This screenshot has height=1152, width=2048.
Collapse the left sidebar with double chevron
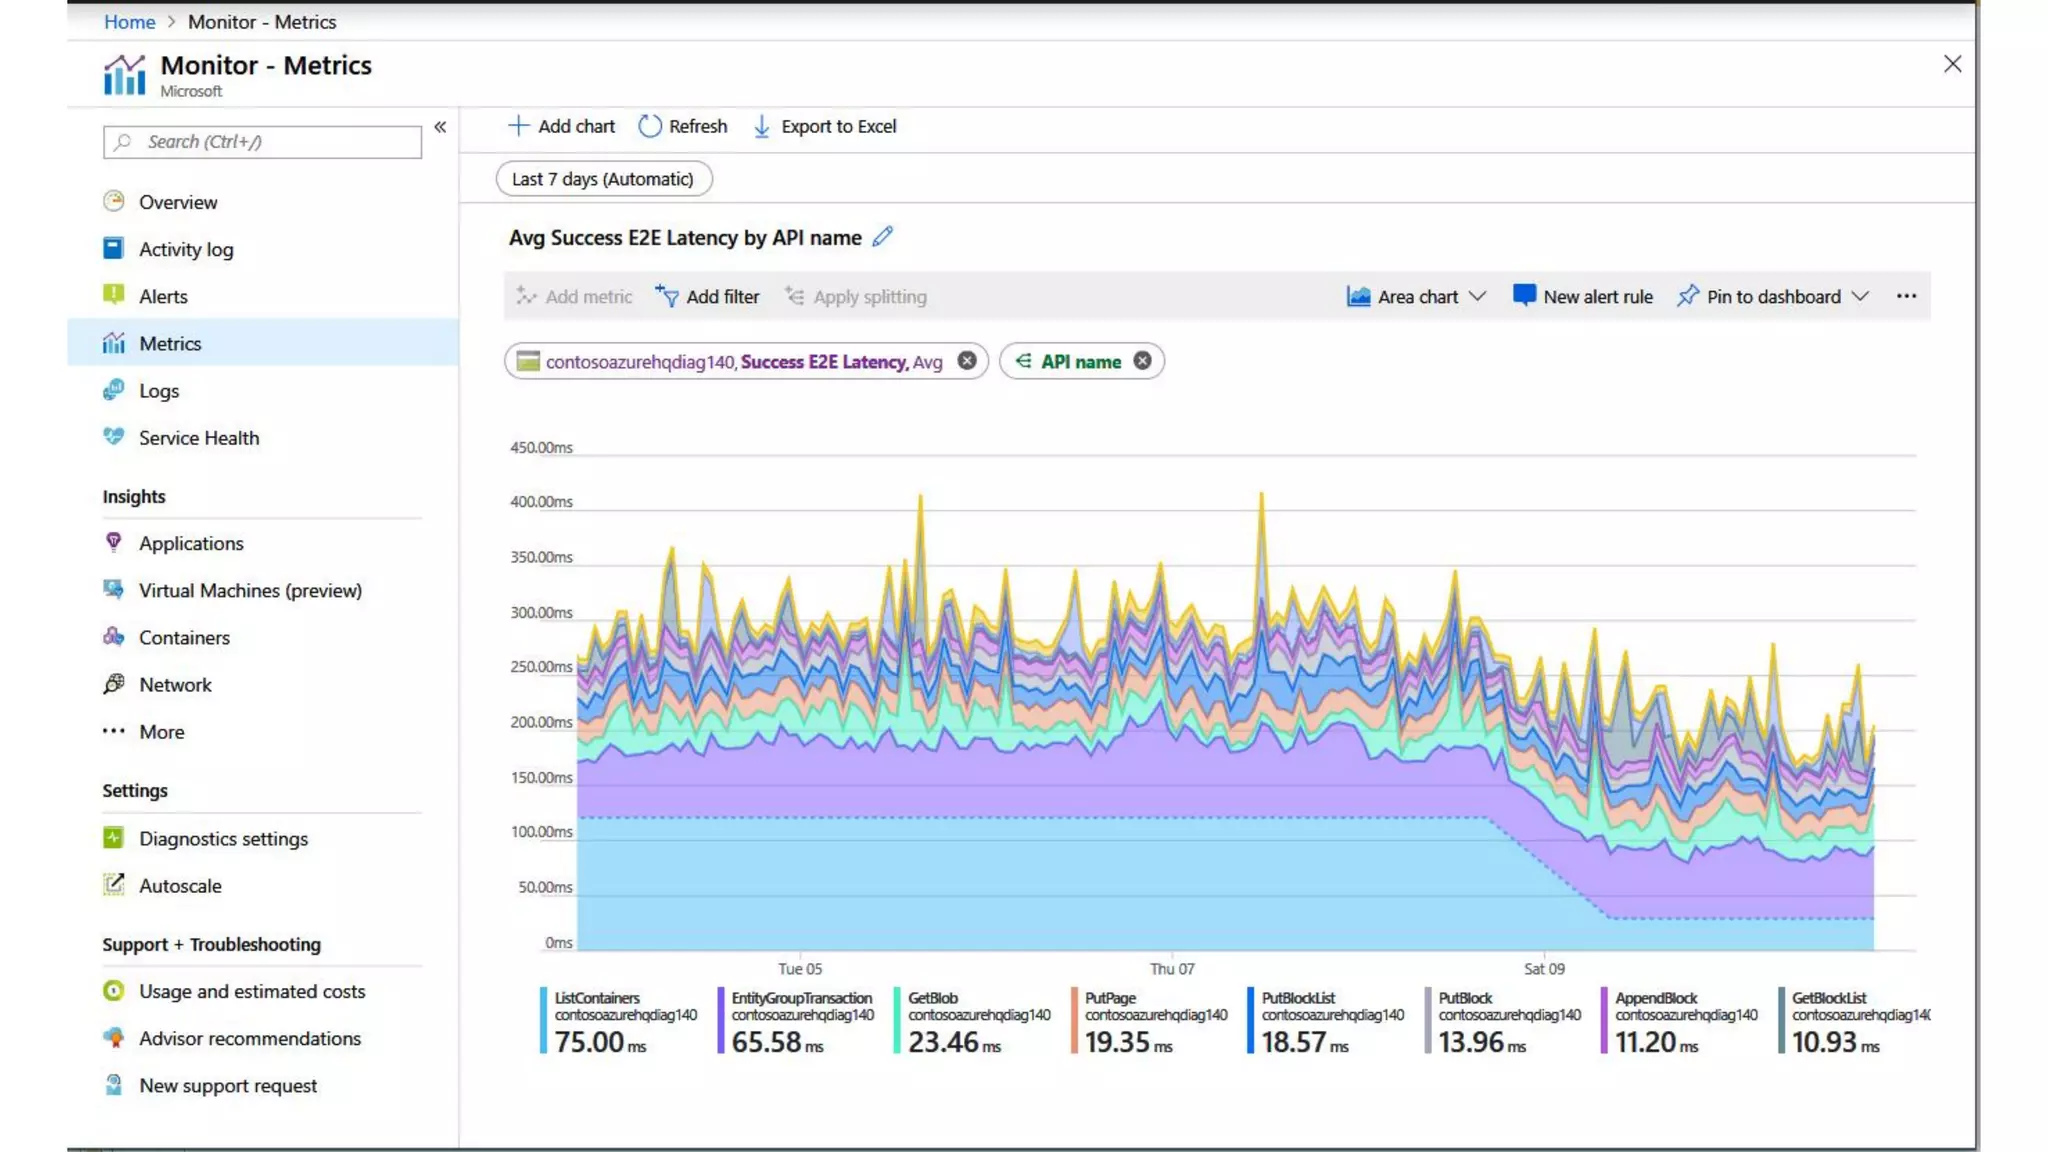440,127
